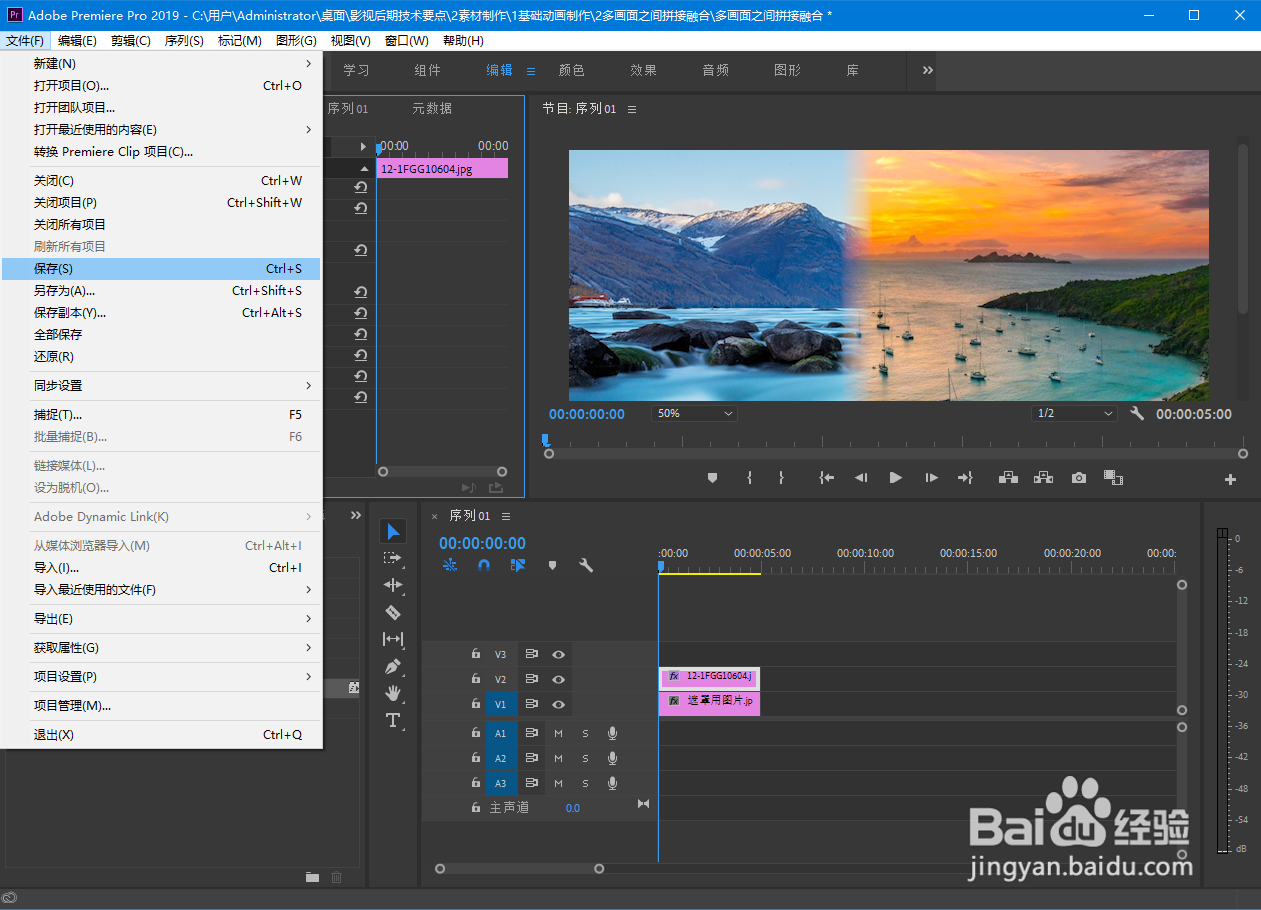Select the Selection arrow tool
The image size is (1261, 910).
(x=393, y=531)
